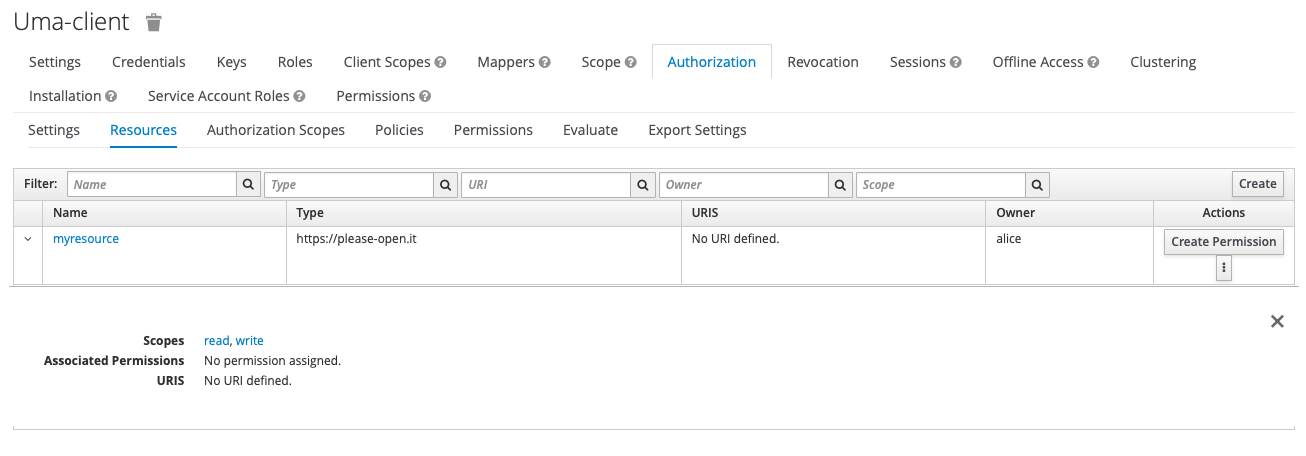
Task: Open the three-dot actions menu for myresource
Action: click(x=1223, y=268)
